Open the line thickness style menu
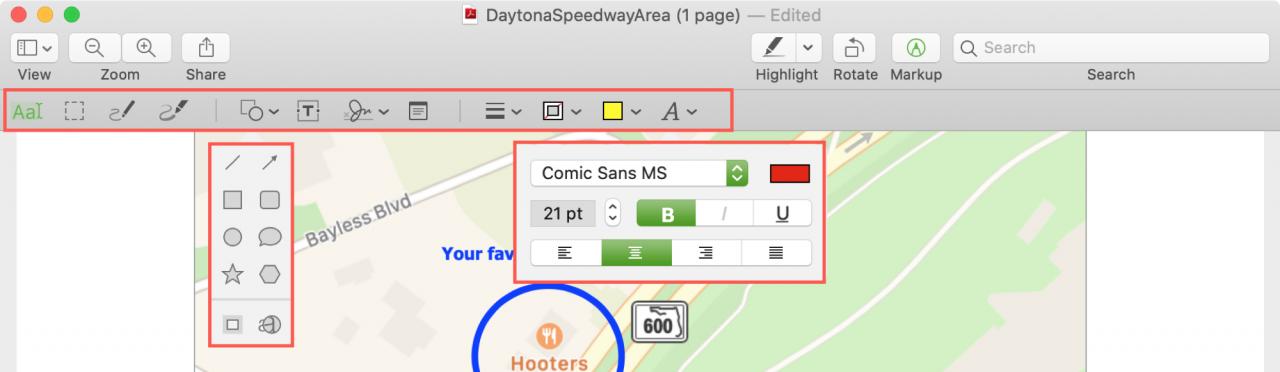1280x372 pixels. 503,111
